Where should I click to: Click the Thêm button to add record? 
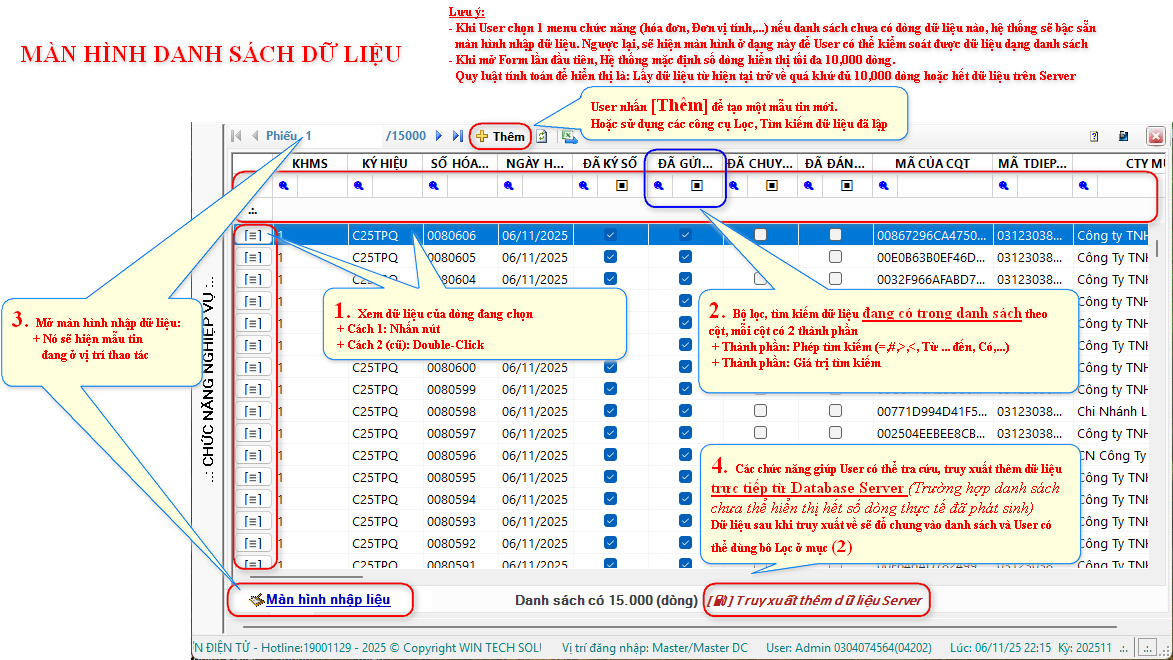pyautogui.click(x=501, y=136)
